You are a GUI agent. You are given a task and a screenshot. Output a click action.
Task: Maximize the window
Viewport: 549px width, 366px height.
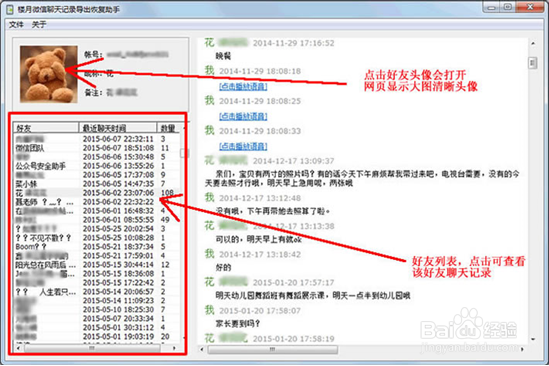point(508,7)
